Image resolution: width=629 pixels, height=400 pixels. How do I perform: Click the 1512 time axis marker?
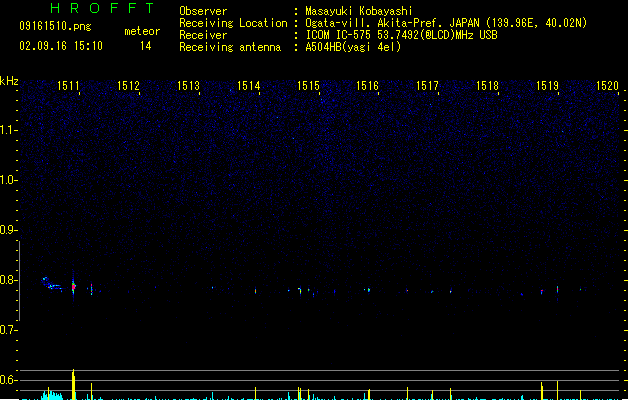pos(128,85)
